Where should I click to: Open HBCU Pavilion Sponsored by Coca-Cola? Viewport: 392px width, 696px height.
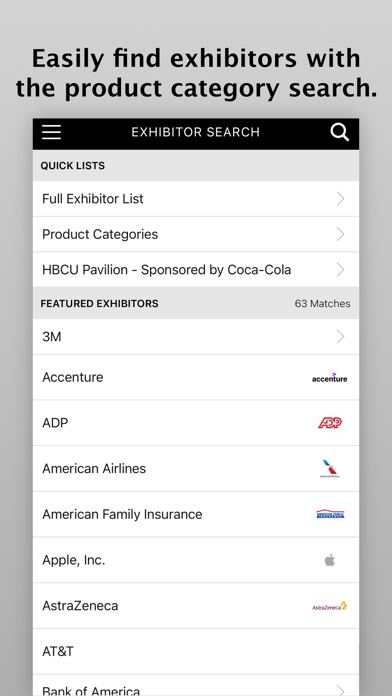pos(196,269)
